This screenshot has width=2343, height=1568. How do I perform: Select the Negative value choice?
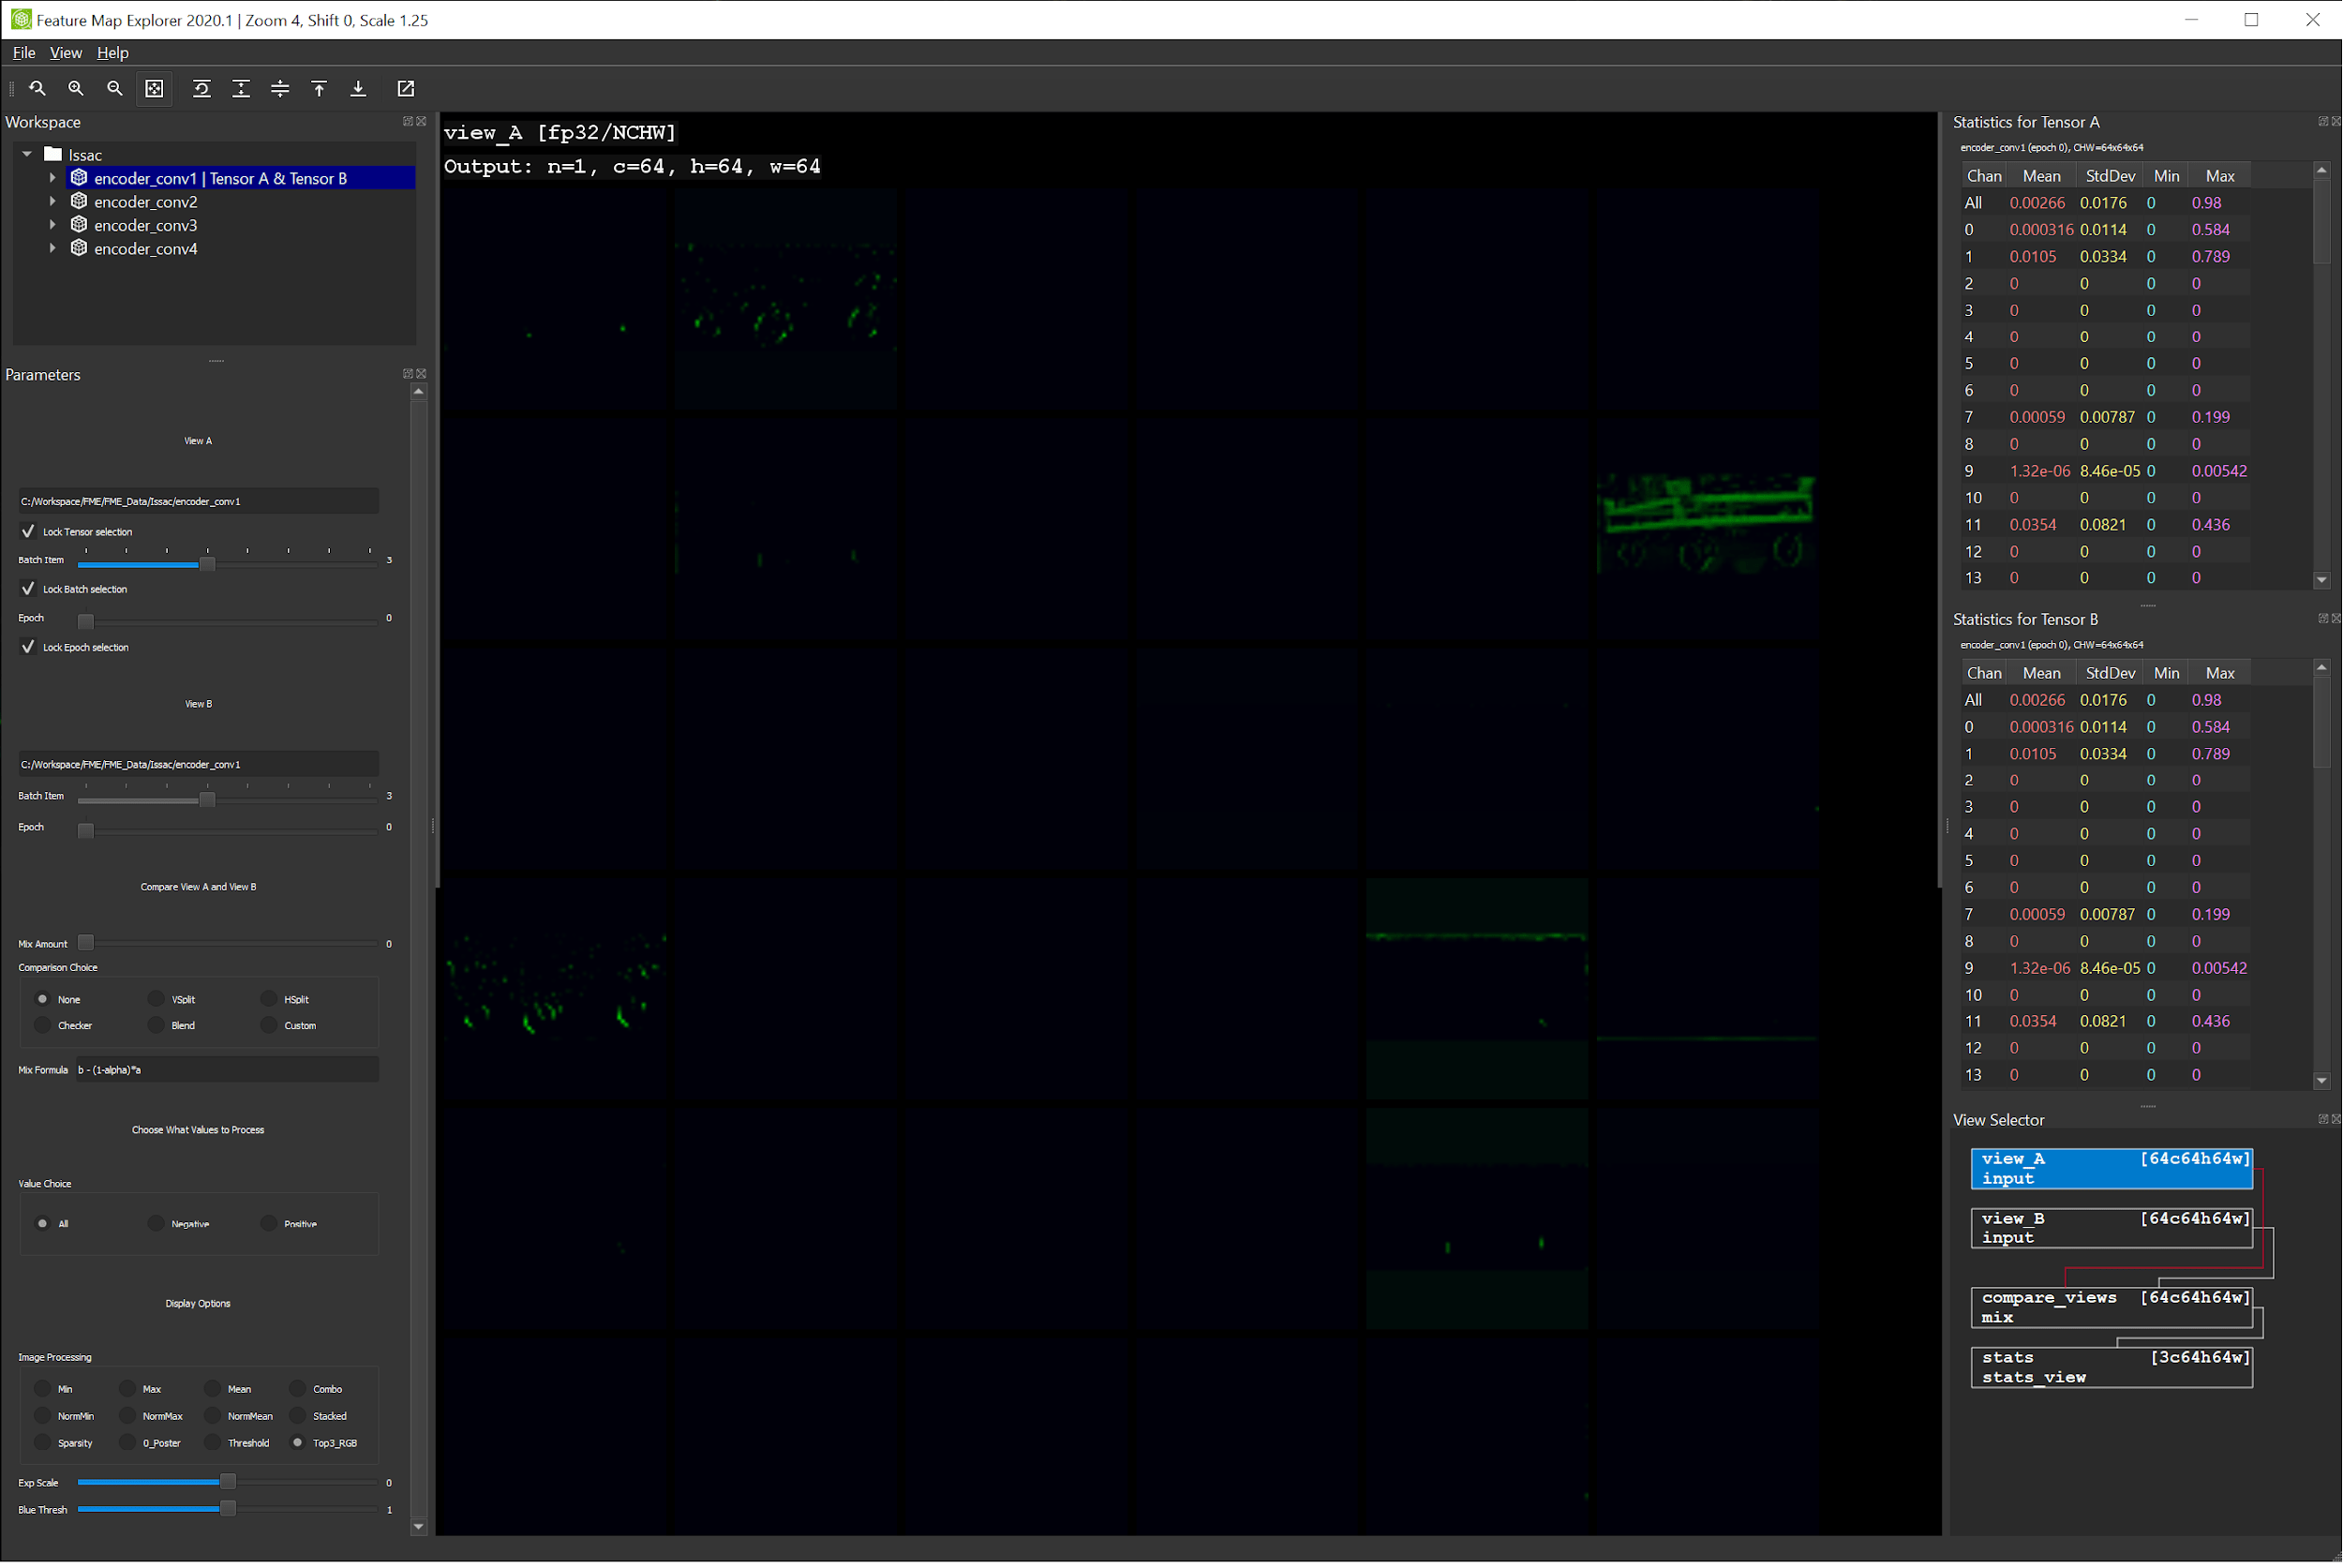(x=156, y=1224)
